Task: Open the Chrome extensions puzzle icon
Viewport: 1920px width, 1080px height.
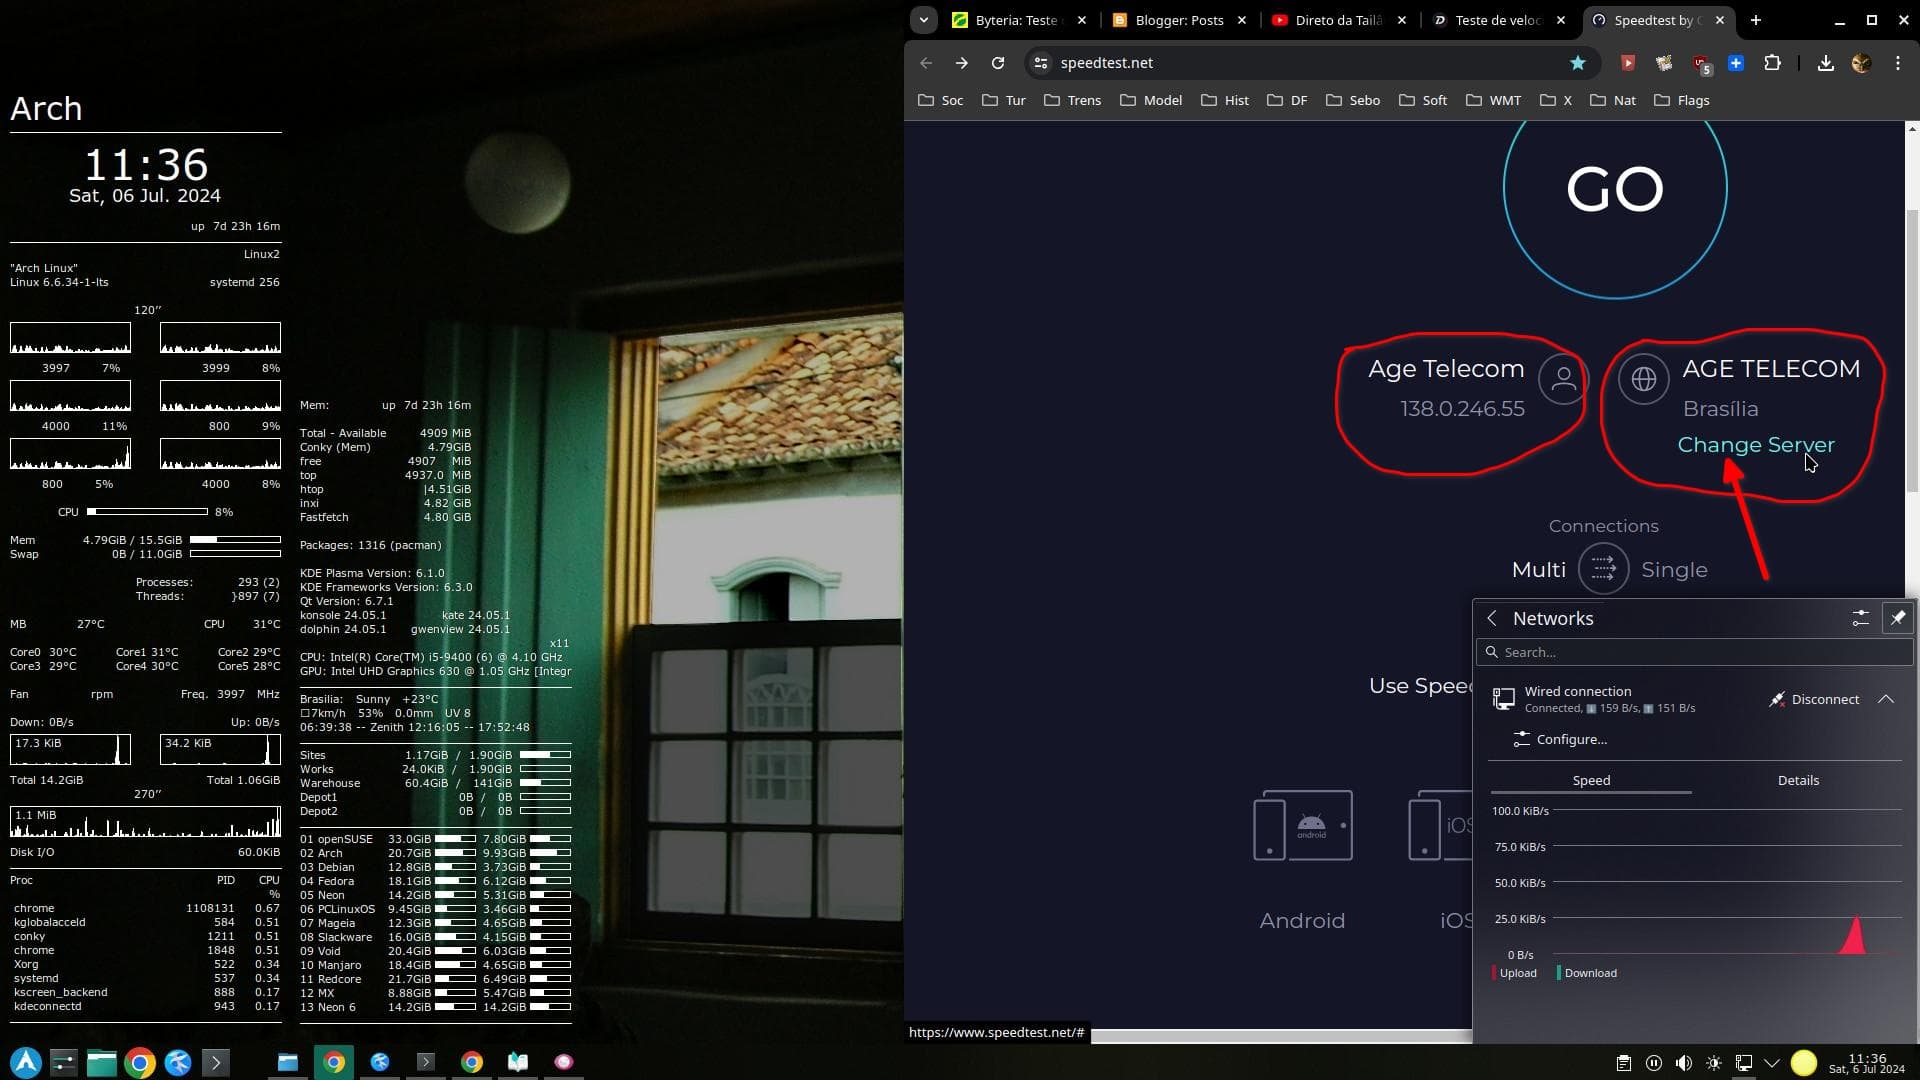Action: pyautogui.click(x=1772, y=63)
